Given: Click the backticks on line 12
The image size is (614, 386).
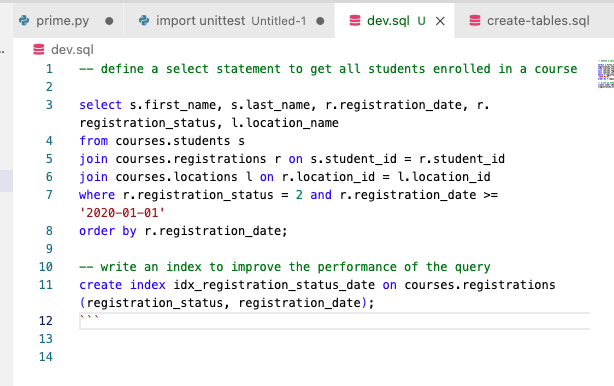Looking at the screenshot, I should (x=89, y=318).
